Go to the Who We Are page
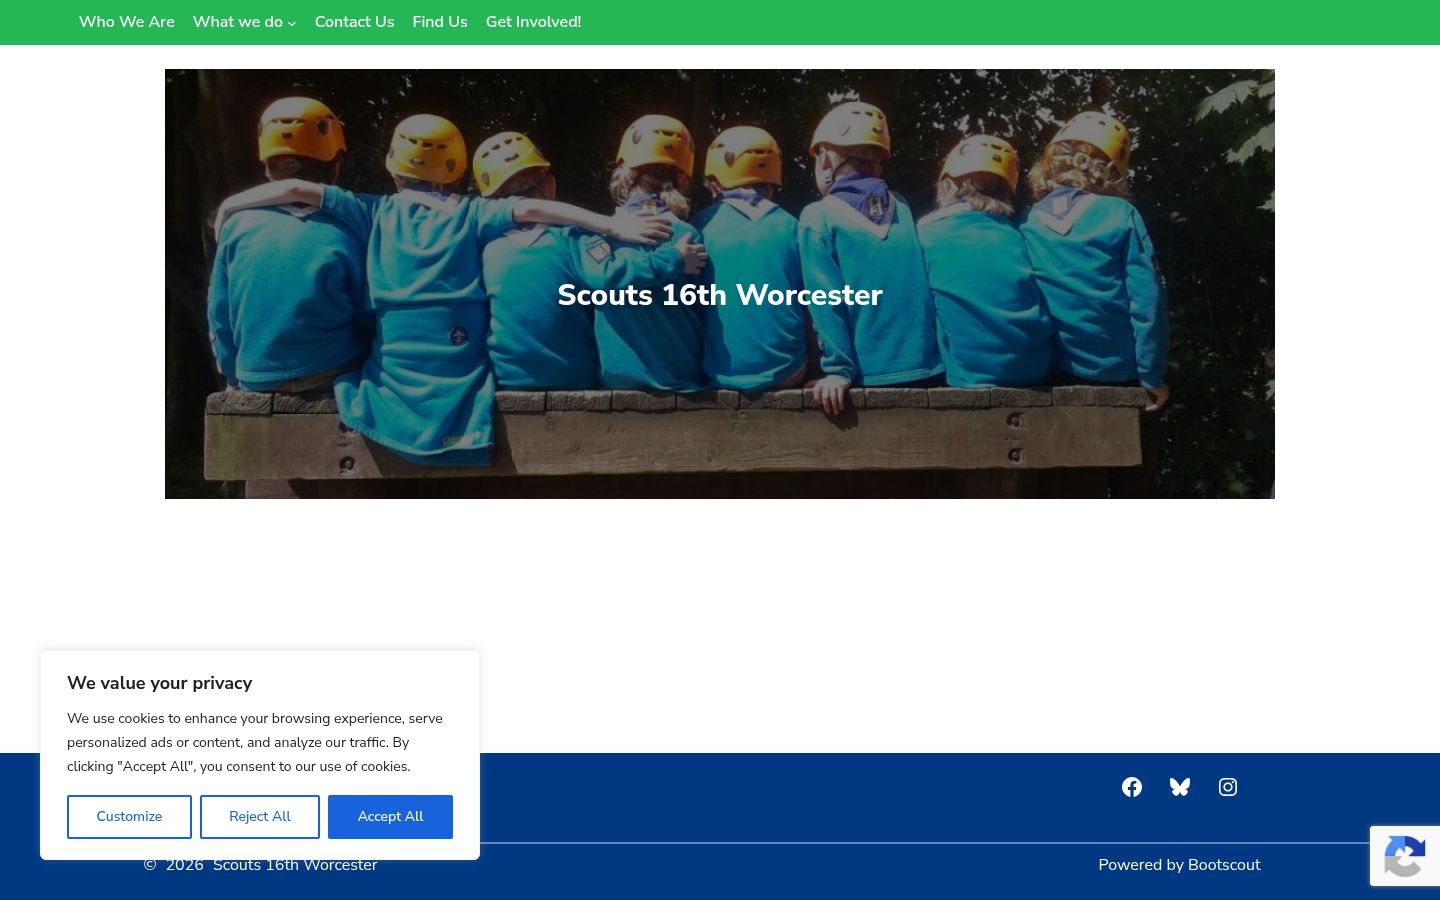This screenshot has width=1440, height=900. click(127, 22)
